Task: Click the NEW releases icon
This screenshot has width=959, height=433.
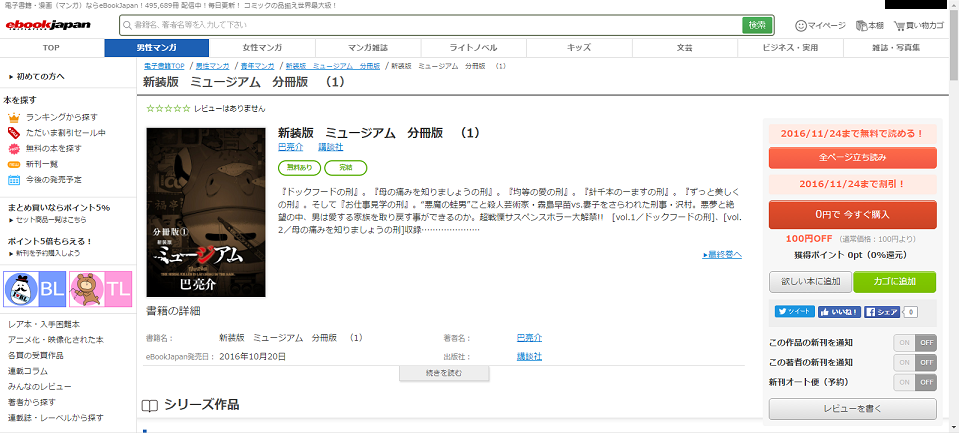Action: (14, 165)
